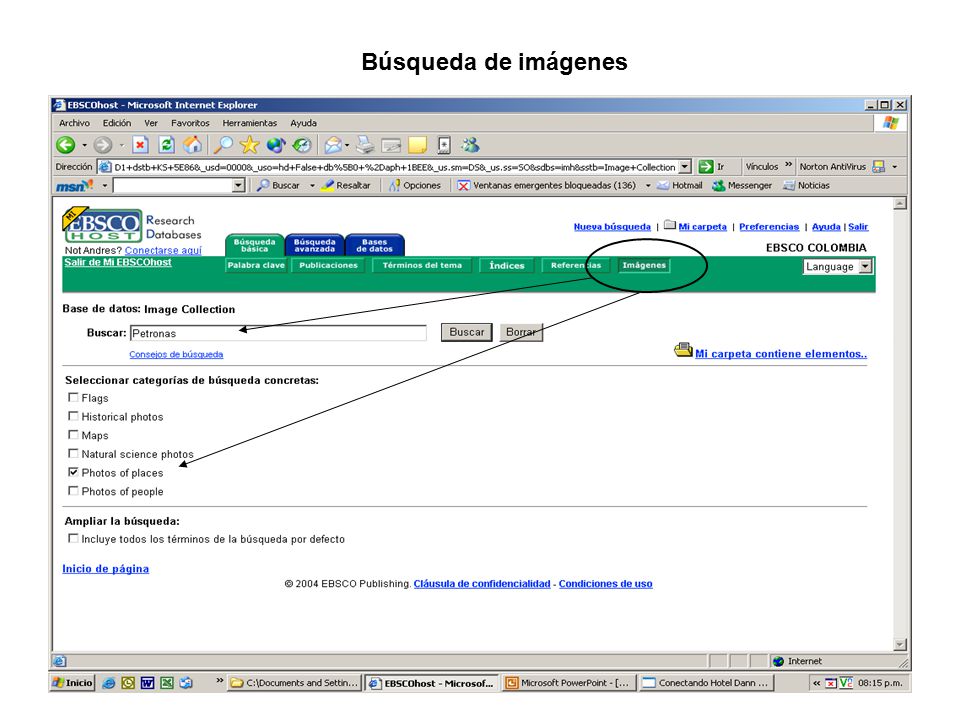The image size is (960, 720).
Task: Click the Inicio Start button
Action: click(72, 683)
